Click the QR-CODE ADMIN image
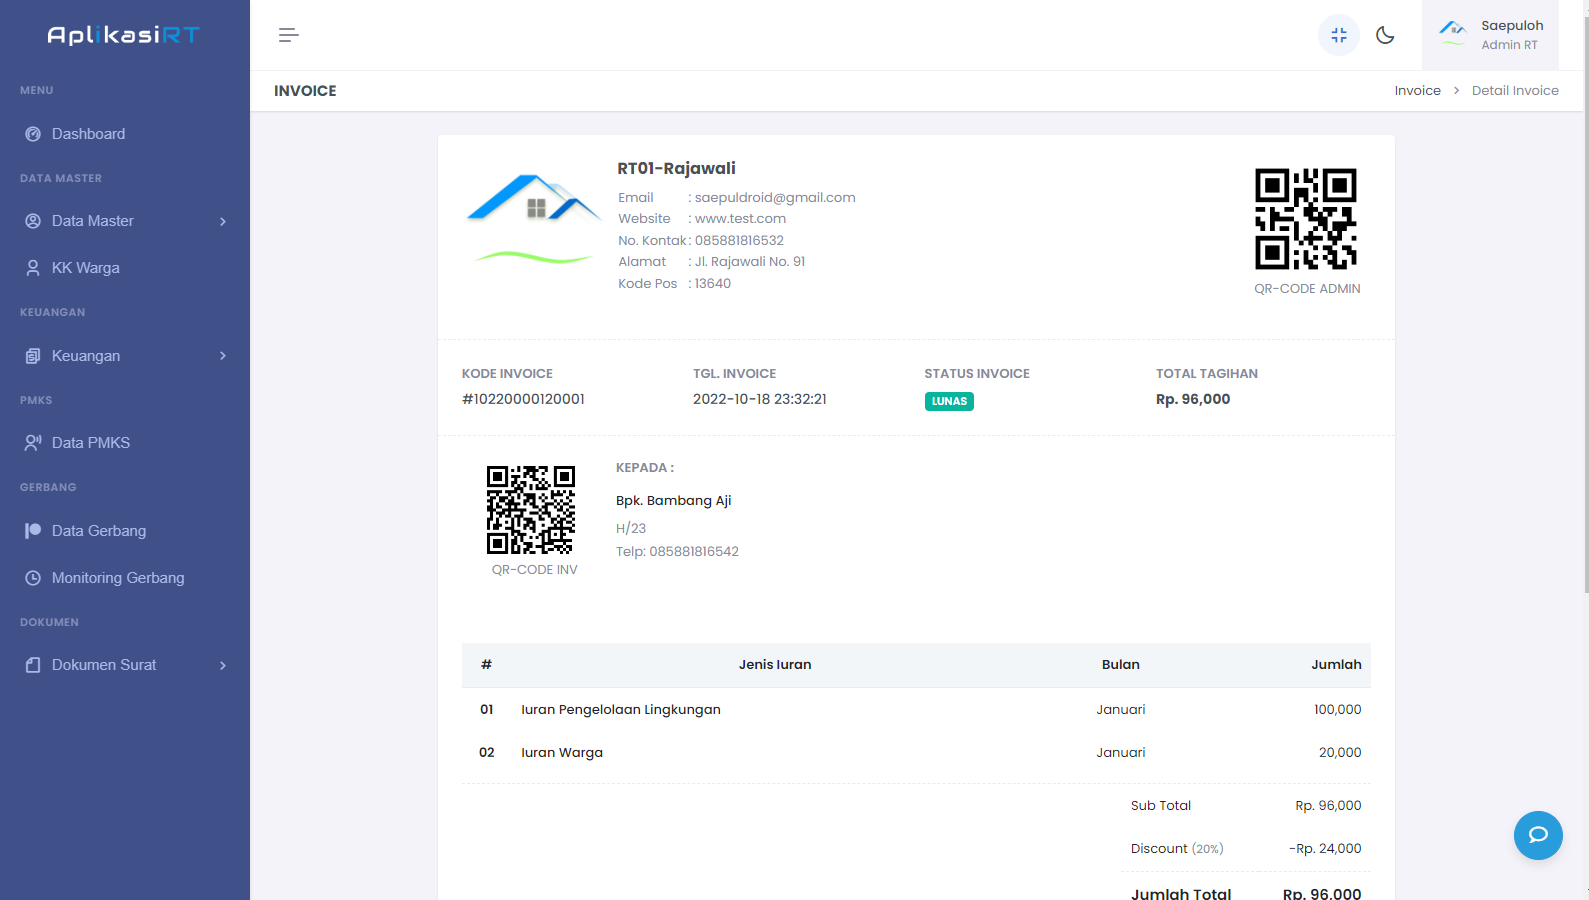Image resolution: width=1589 pixels, height=900 pixels. click(1306, 219)
